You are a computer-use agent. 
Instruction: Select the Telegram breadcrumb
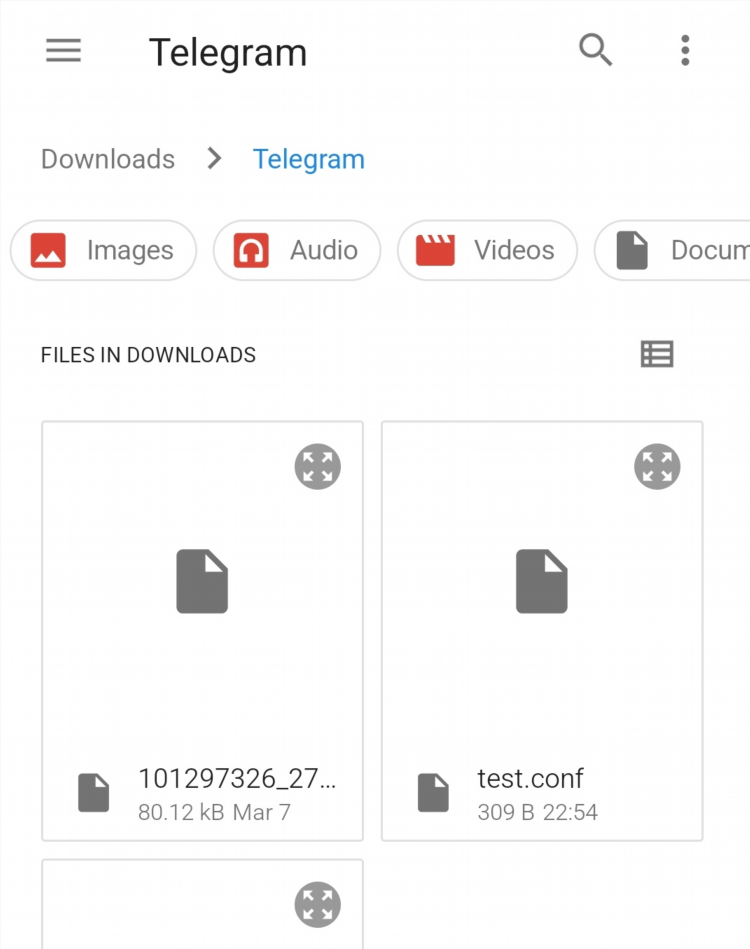tap(309, 160)
